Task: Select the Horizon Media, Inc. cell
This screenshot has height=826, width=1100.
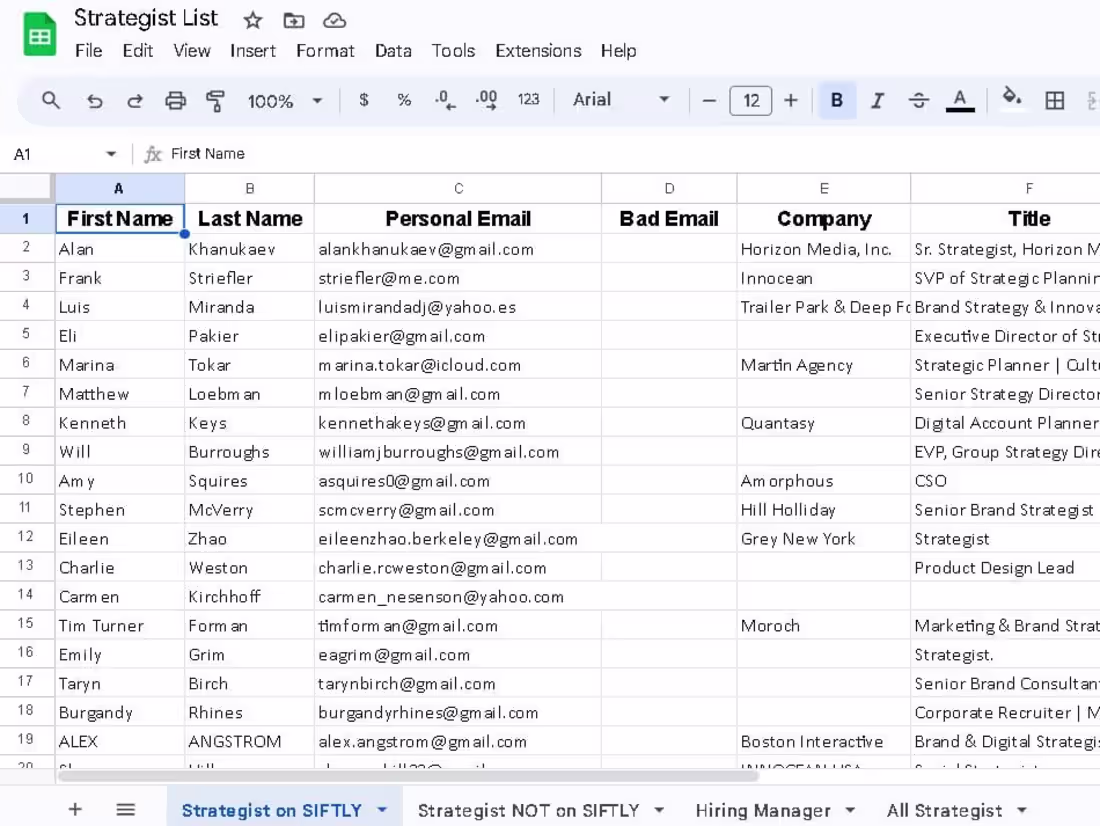Action: coord(824,249)
